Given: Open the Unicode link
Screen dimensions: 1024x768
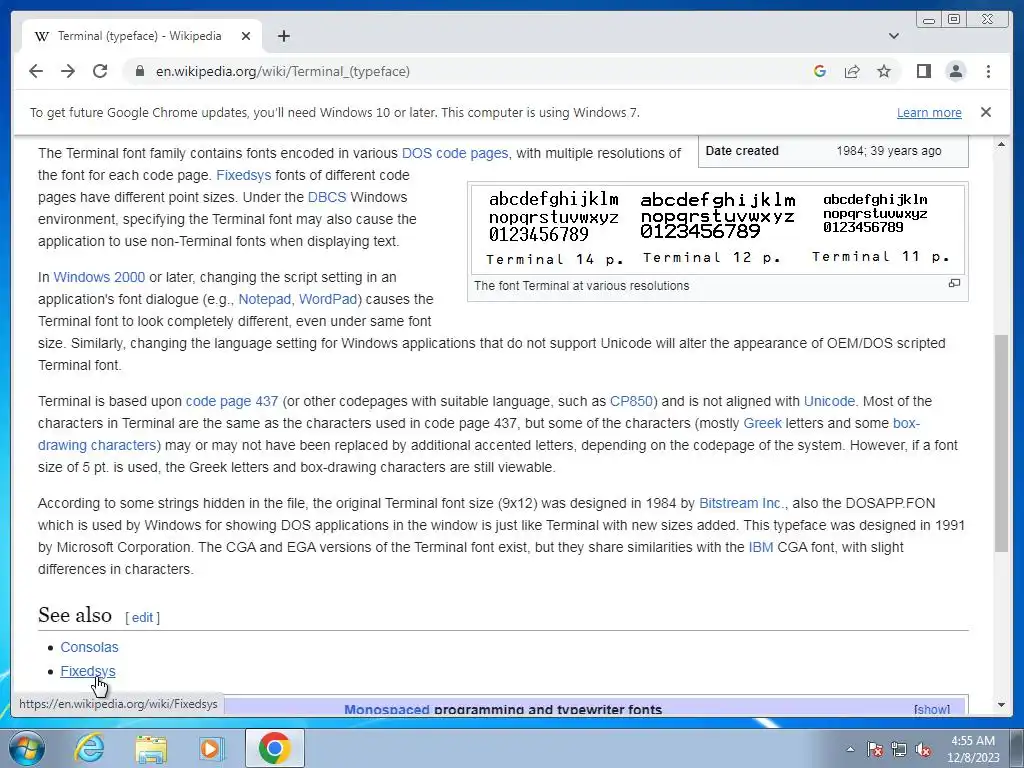Looking at the screenshot, I should click(829, 401).
